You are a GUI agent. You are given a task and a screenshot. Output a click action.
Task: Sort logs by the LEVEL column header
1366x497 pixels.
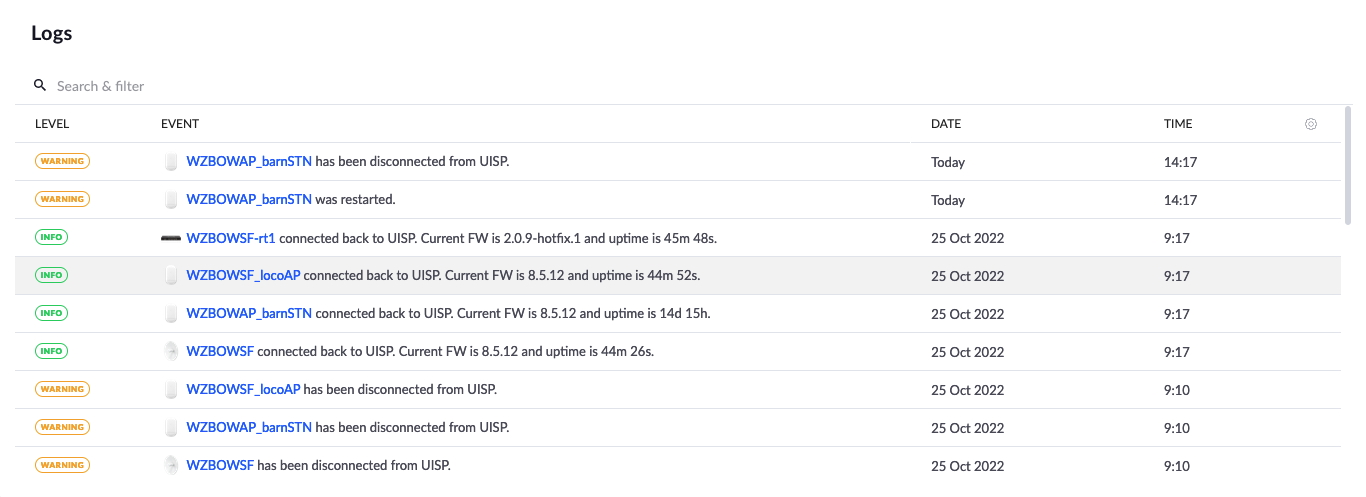coord(52,124)
